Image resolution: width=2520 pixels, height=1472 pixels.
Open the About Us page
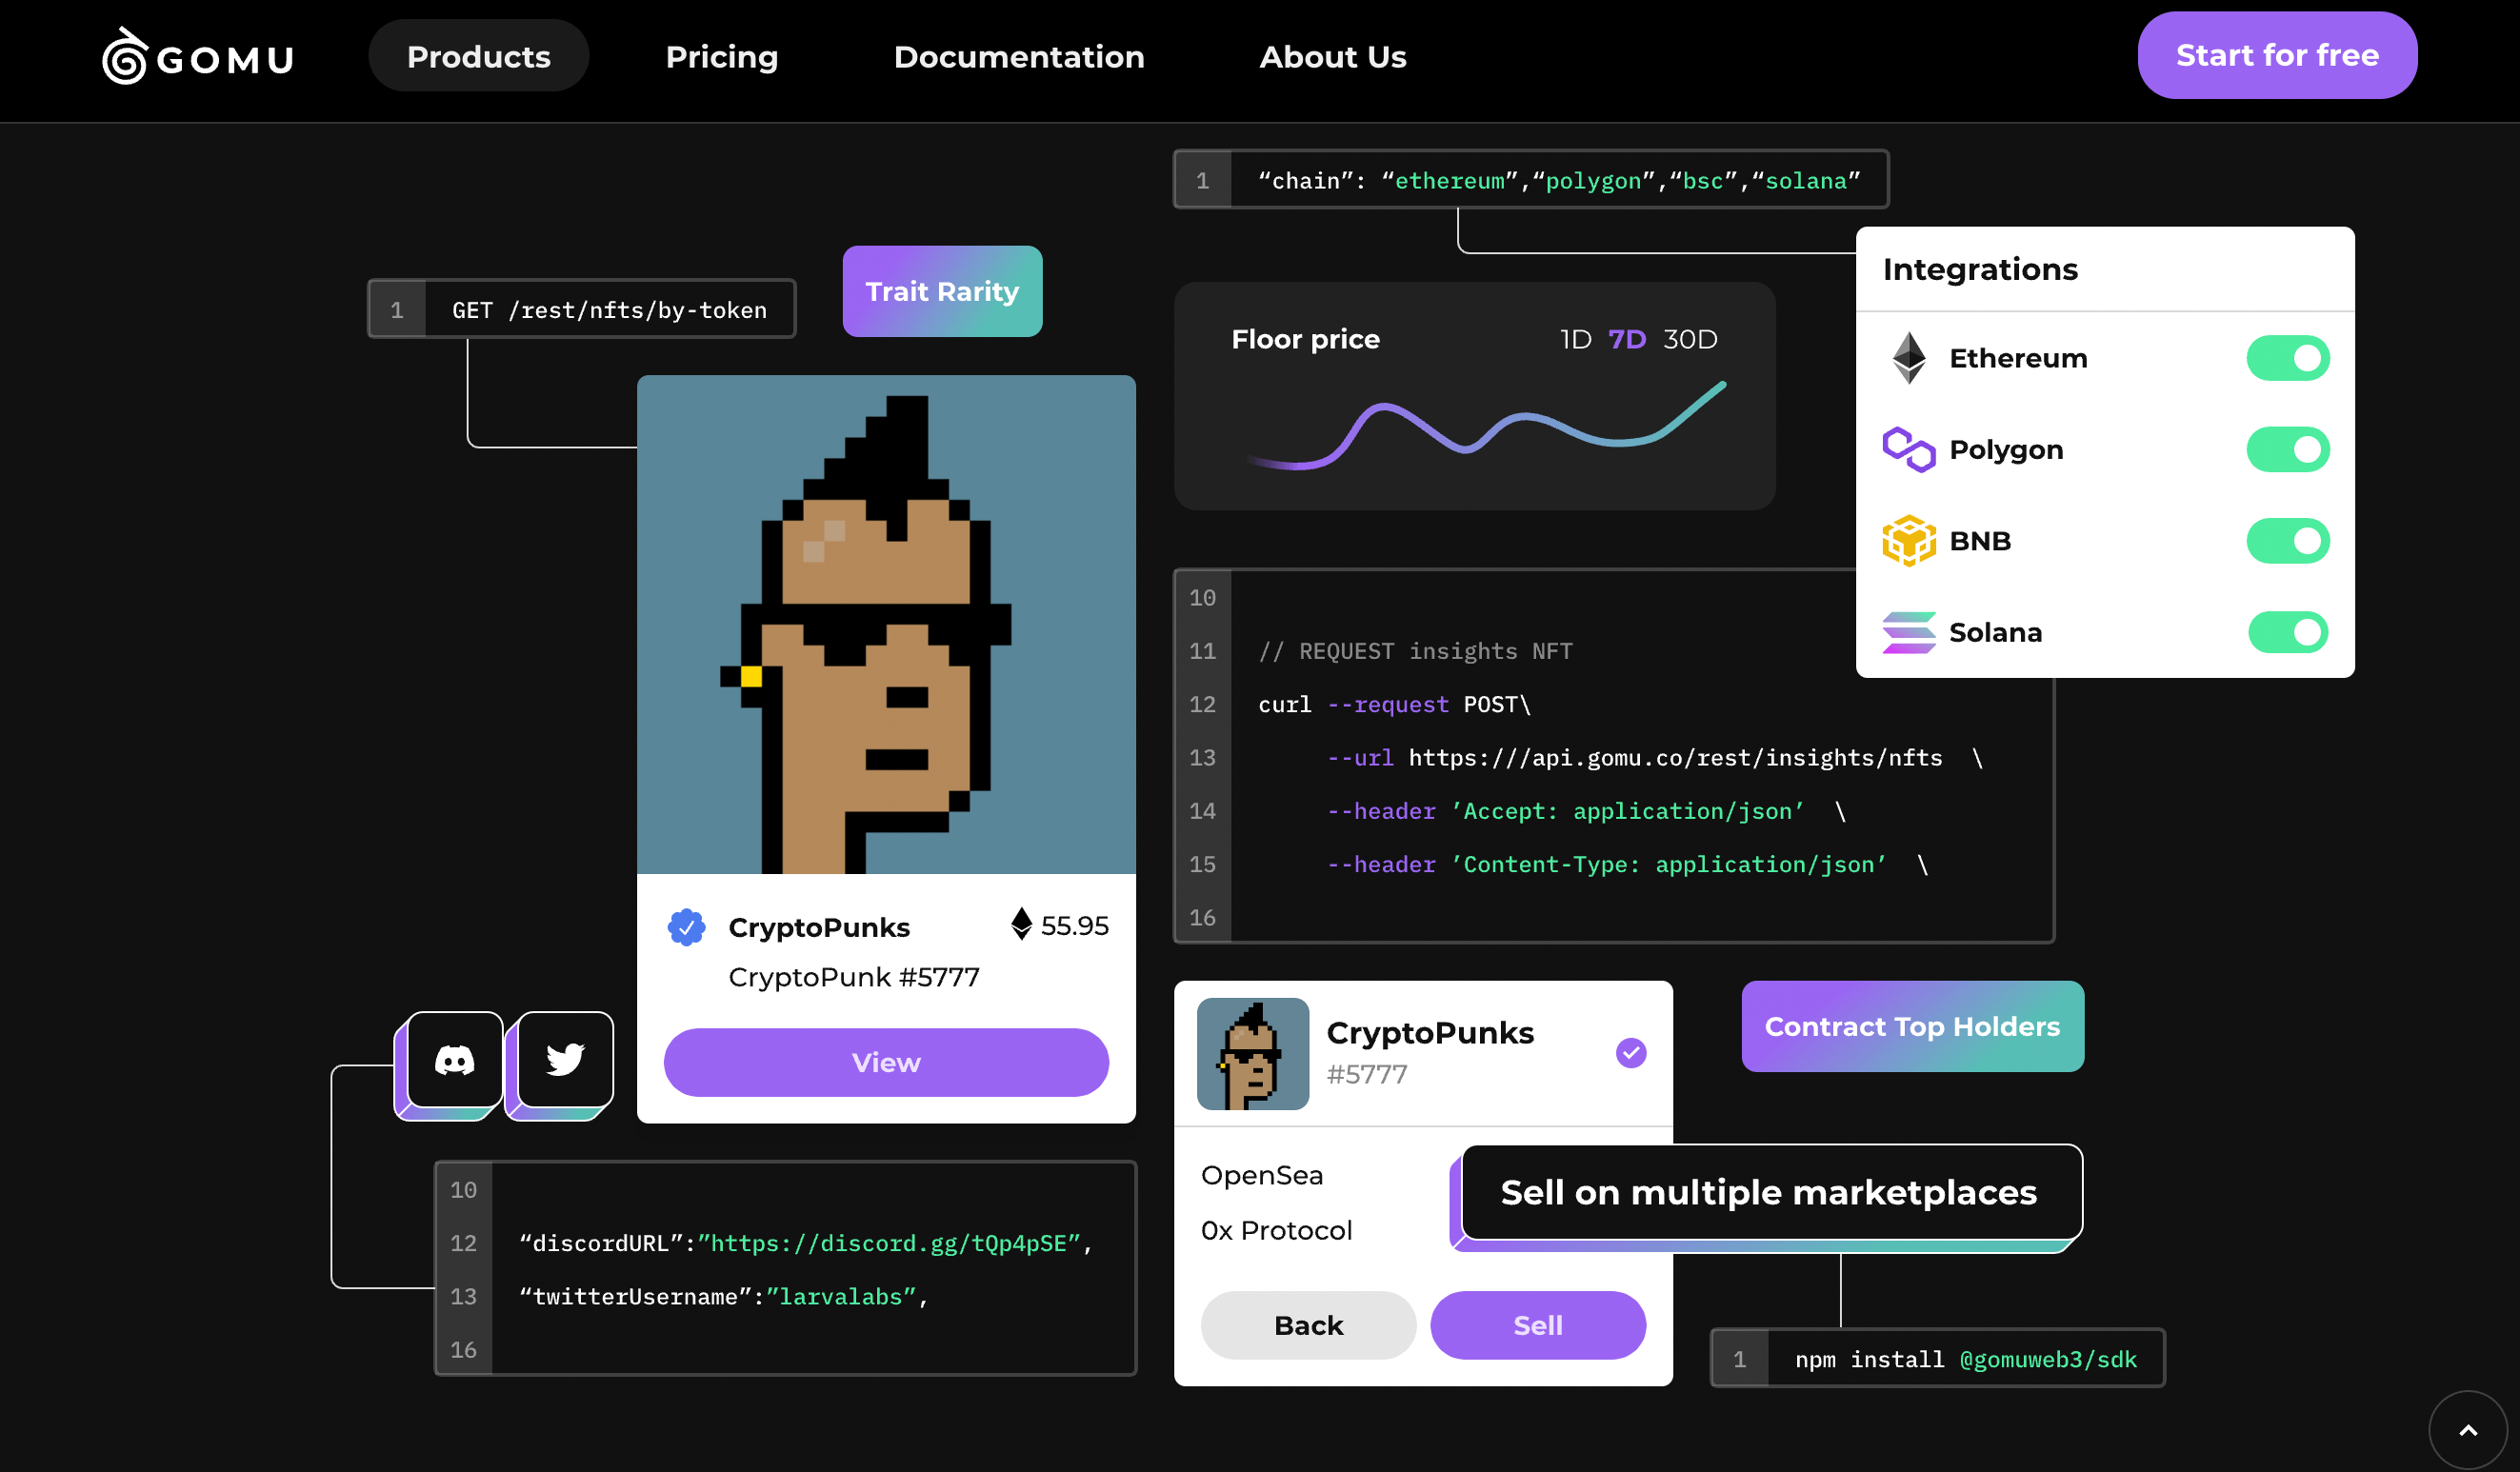(1332, 56)
